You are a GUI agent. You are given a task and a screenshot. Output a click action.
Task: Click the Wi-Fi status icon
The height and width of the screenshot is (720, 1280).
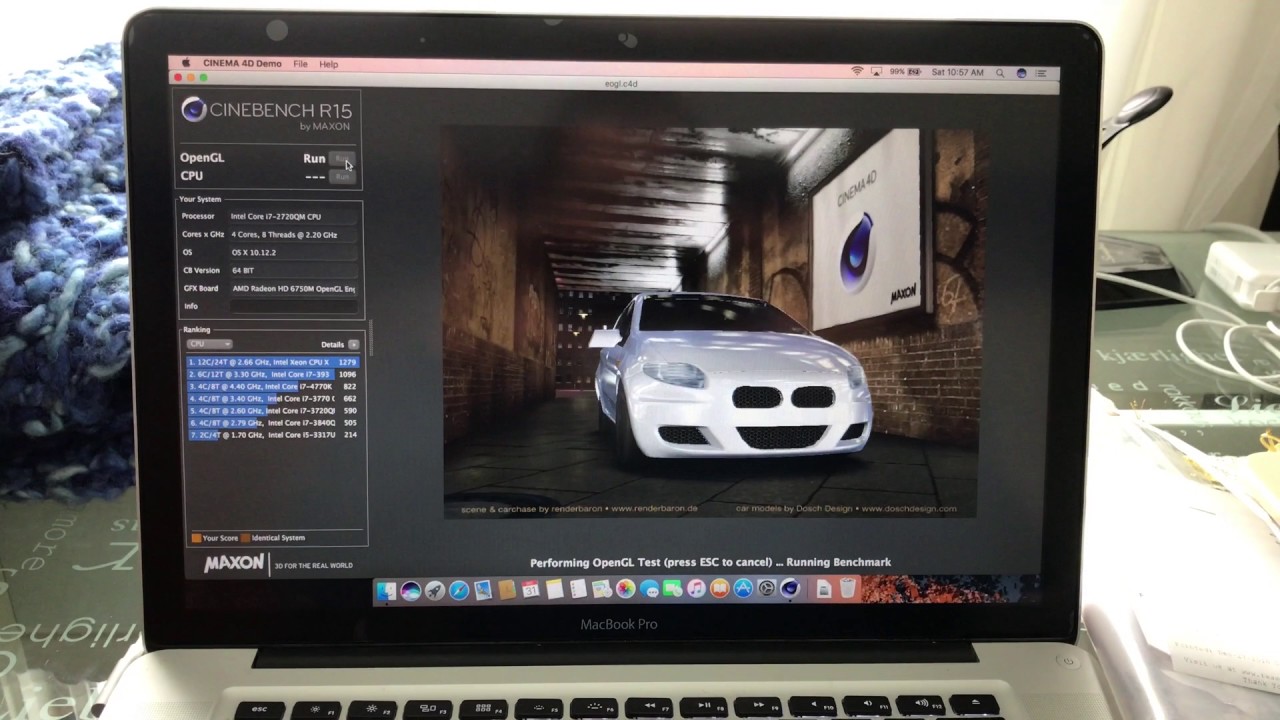857,72
